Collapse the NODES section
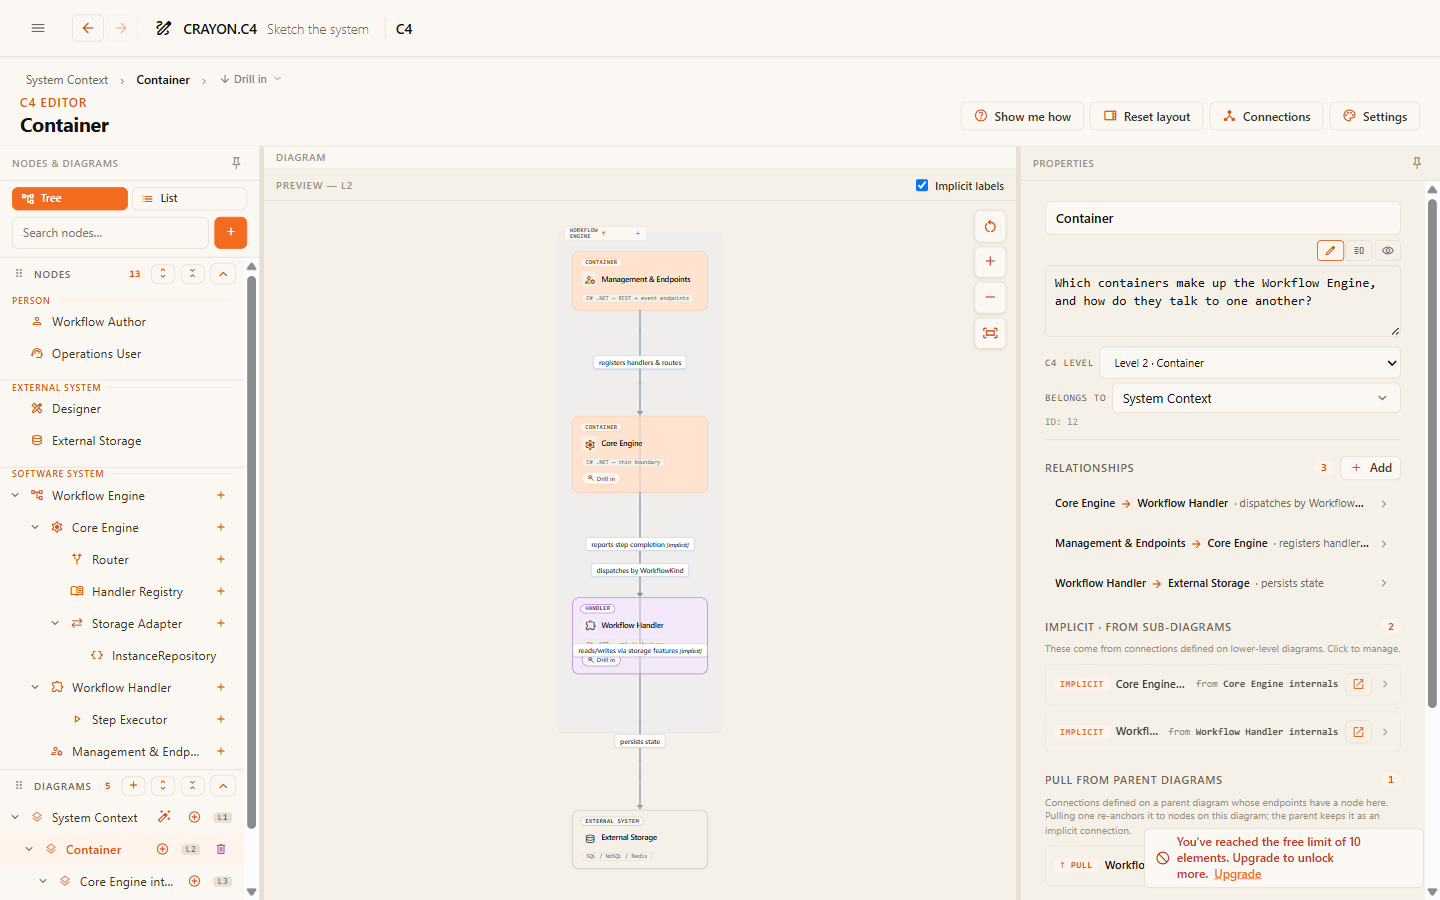This screenshot has width=1440, height=900. (223, 274)
